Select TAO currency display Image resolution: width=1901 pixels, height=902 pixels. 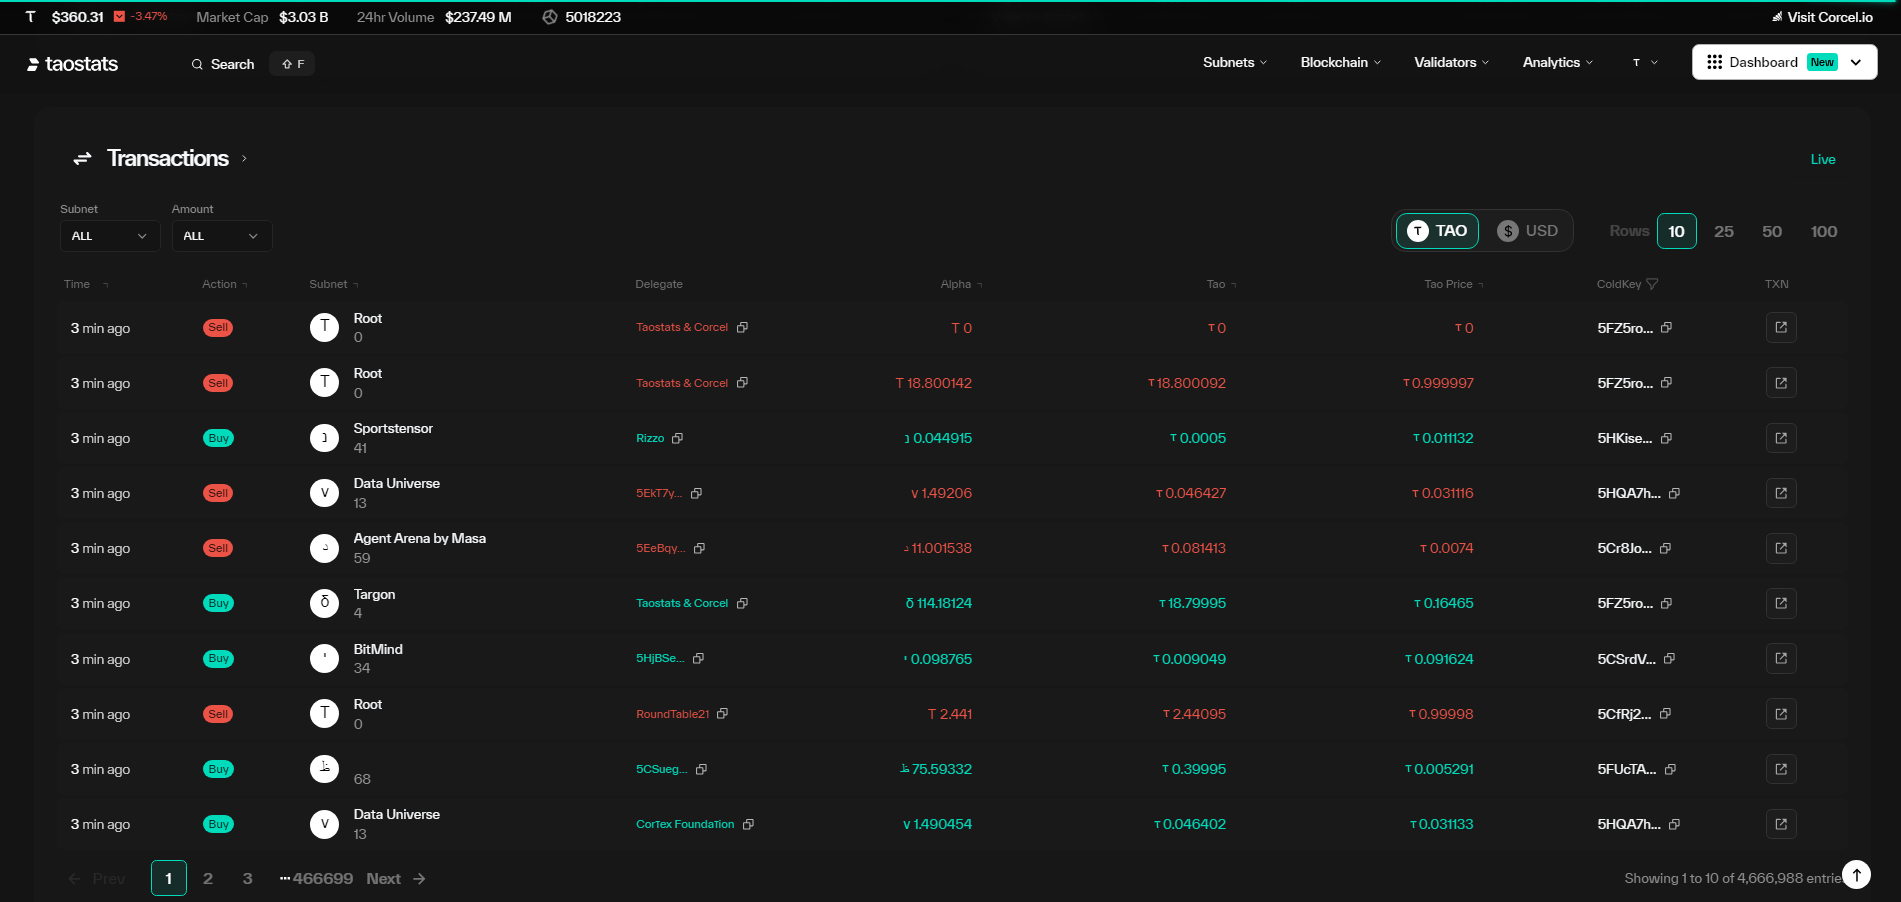1437,231
